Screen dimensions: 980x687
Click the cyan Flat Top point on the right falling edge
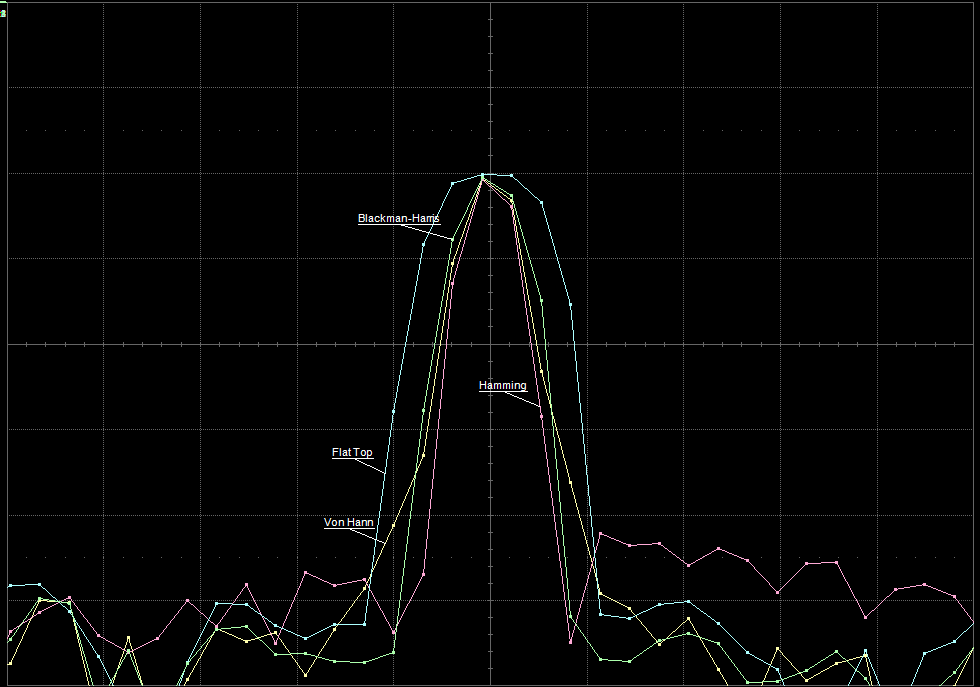570,302
